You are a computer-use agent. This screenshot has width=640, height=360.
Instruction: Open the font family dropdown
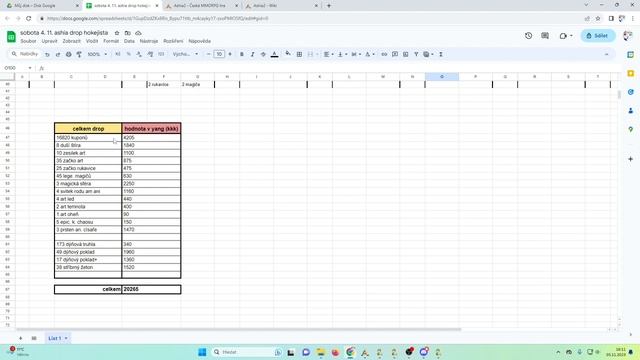tap(185, 54)
